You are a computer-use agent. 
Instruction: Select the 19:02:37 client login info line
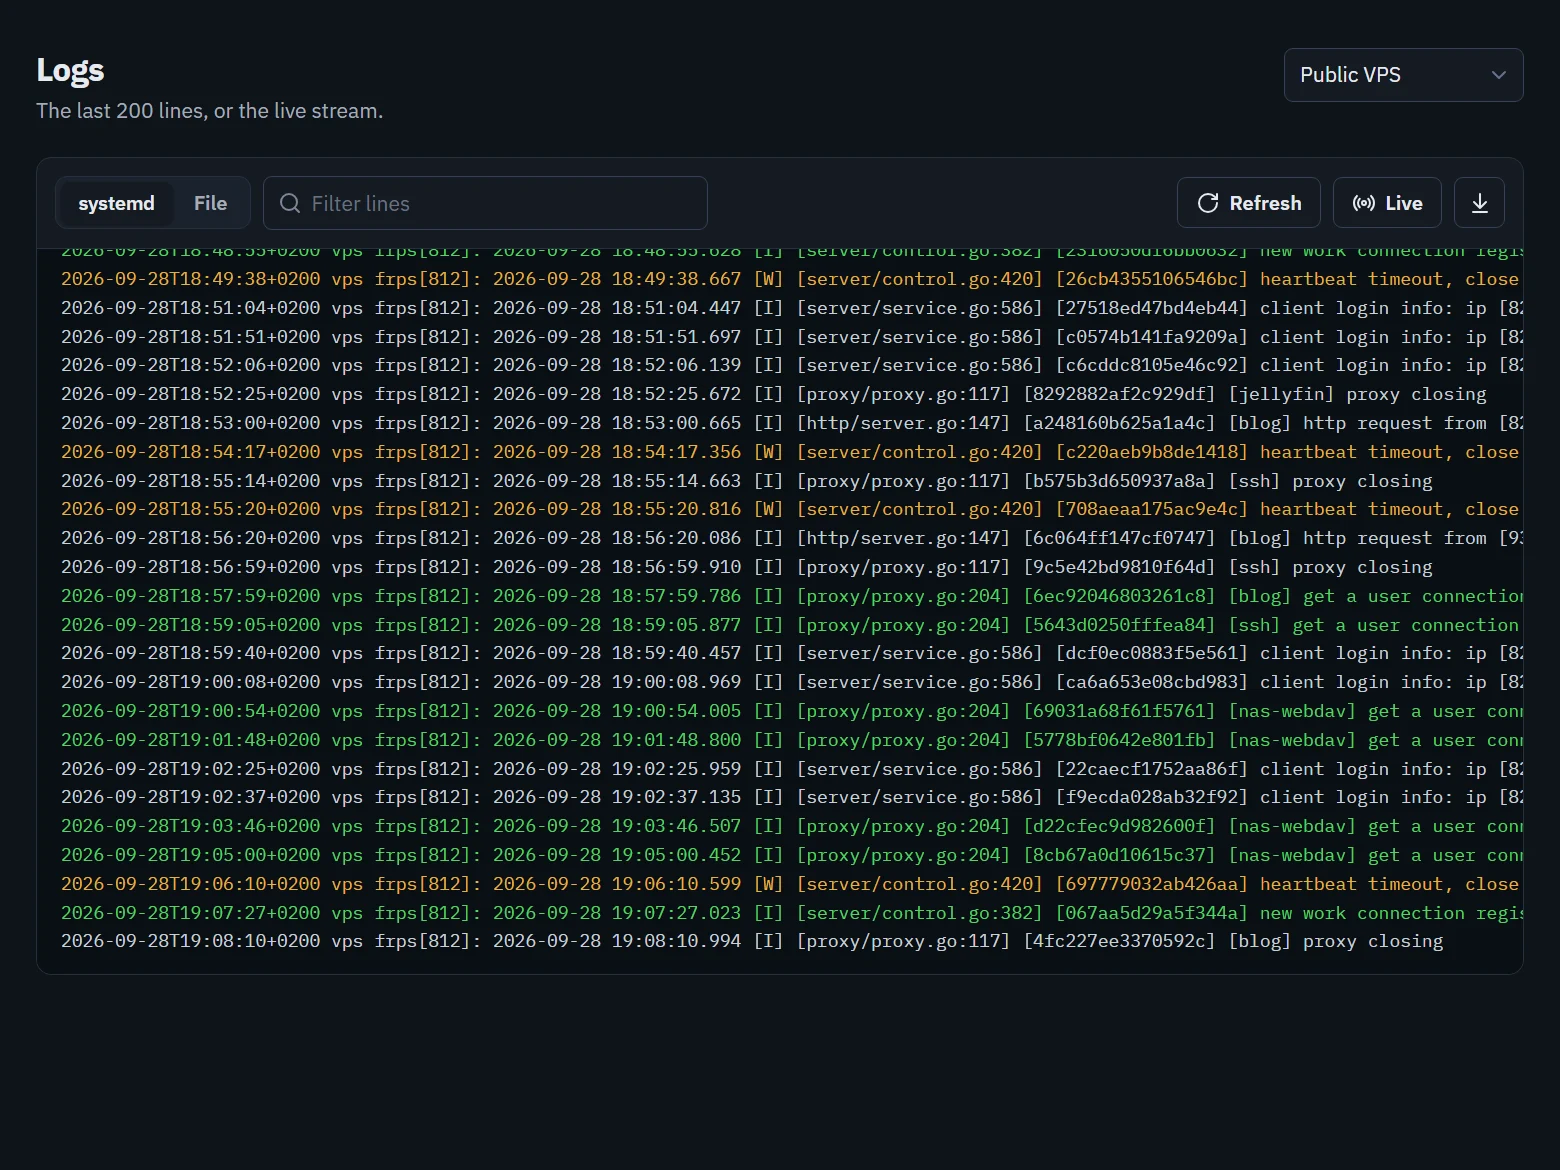pyautogui.click(x=790, y=797)
